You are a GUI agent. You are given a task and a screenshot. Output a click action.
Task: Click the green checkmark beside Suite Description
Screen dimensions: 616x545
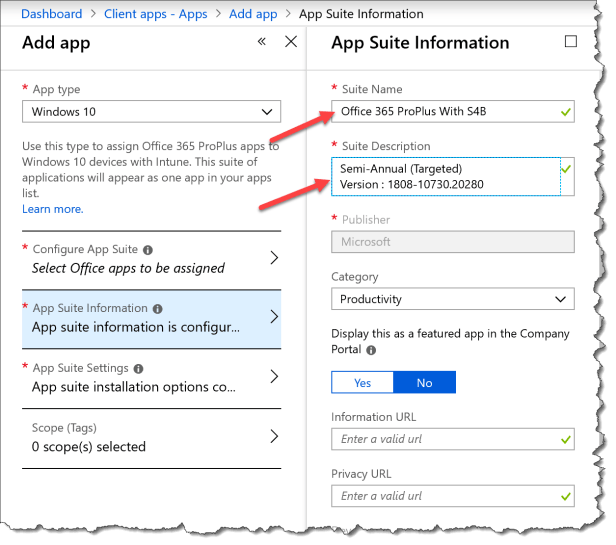tap(566, 169)
